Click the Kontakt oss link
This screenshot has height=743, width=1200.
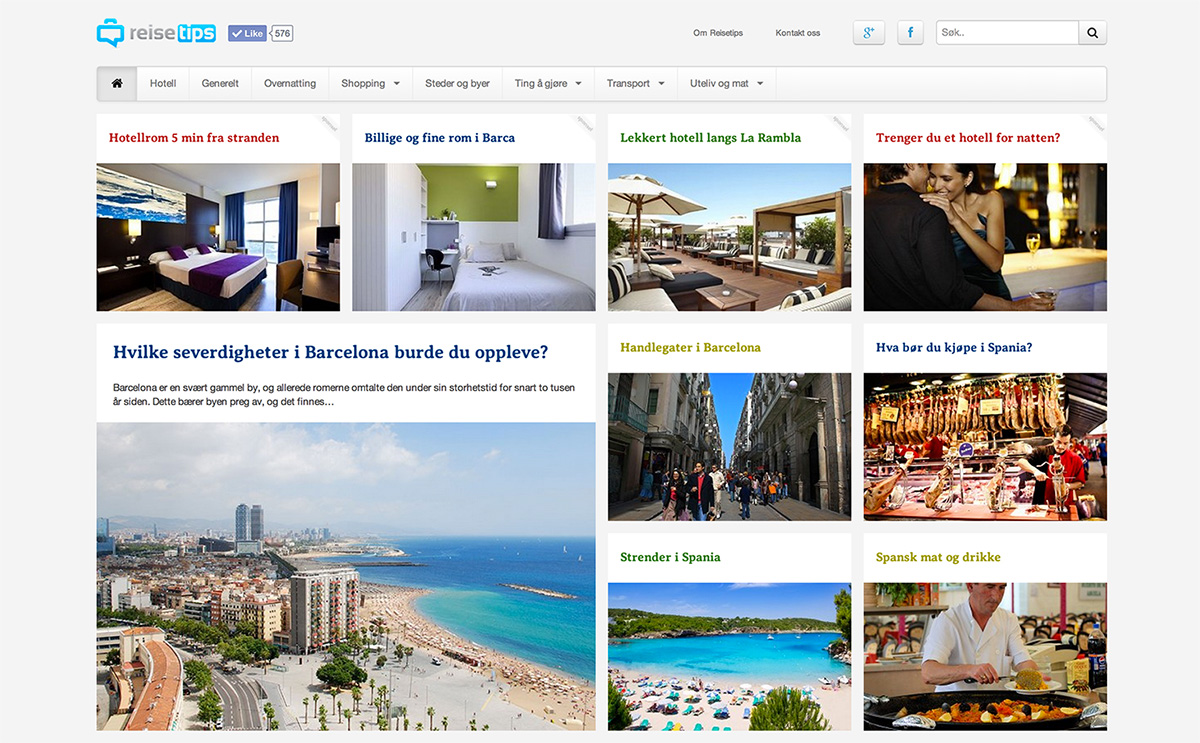(797, 33)
